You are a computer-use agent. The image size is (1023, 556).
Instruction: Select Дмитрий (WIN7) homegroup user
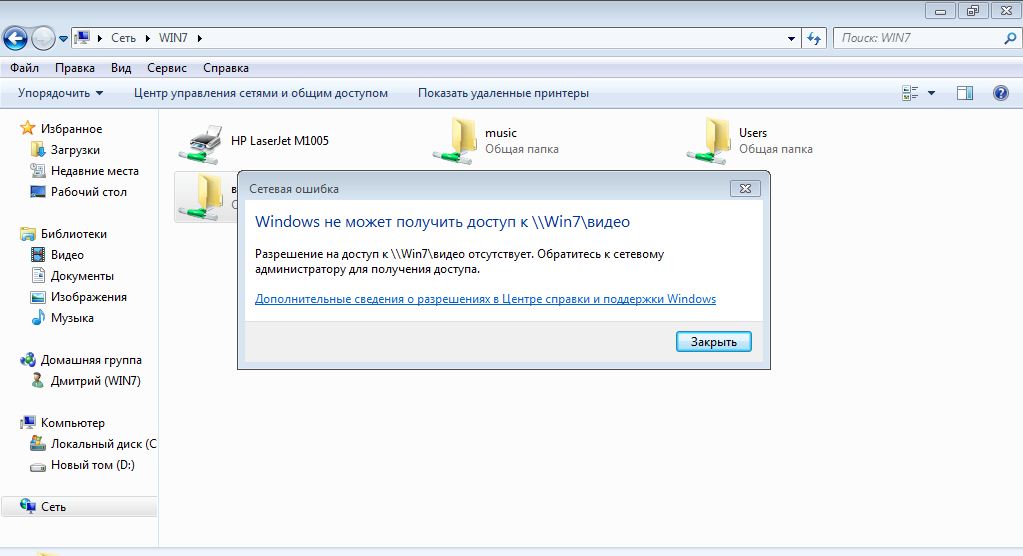[95, 381]
